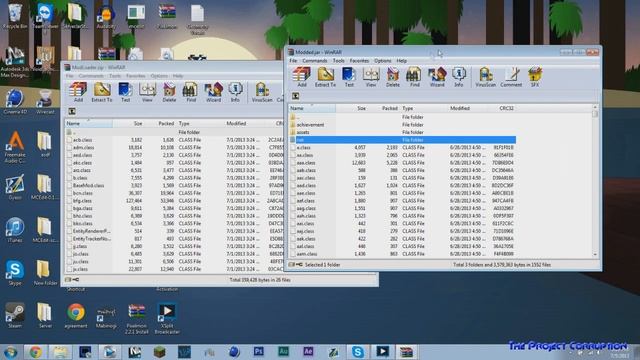Open Recycle Bin desktop icon

[15, 16]
